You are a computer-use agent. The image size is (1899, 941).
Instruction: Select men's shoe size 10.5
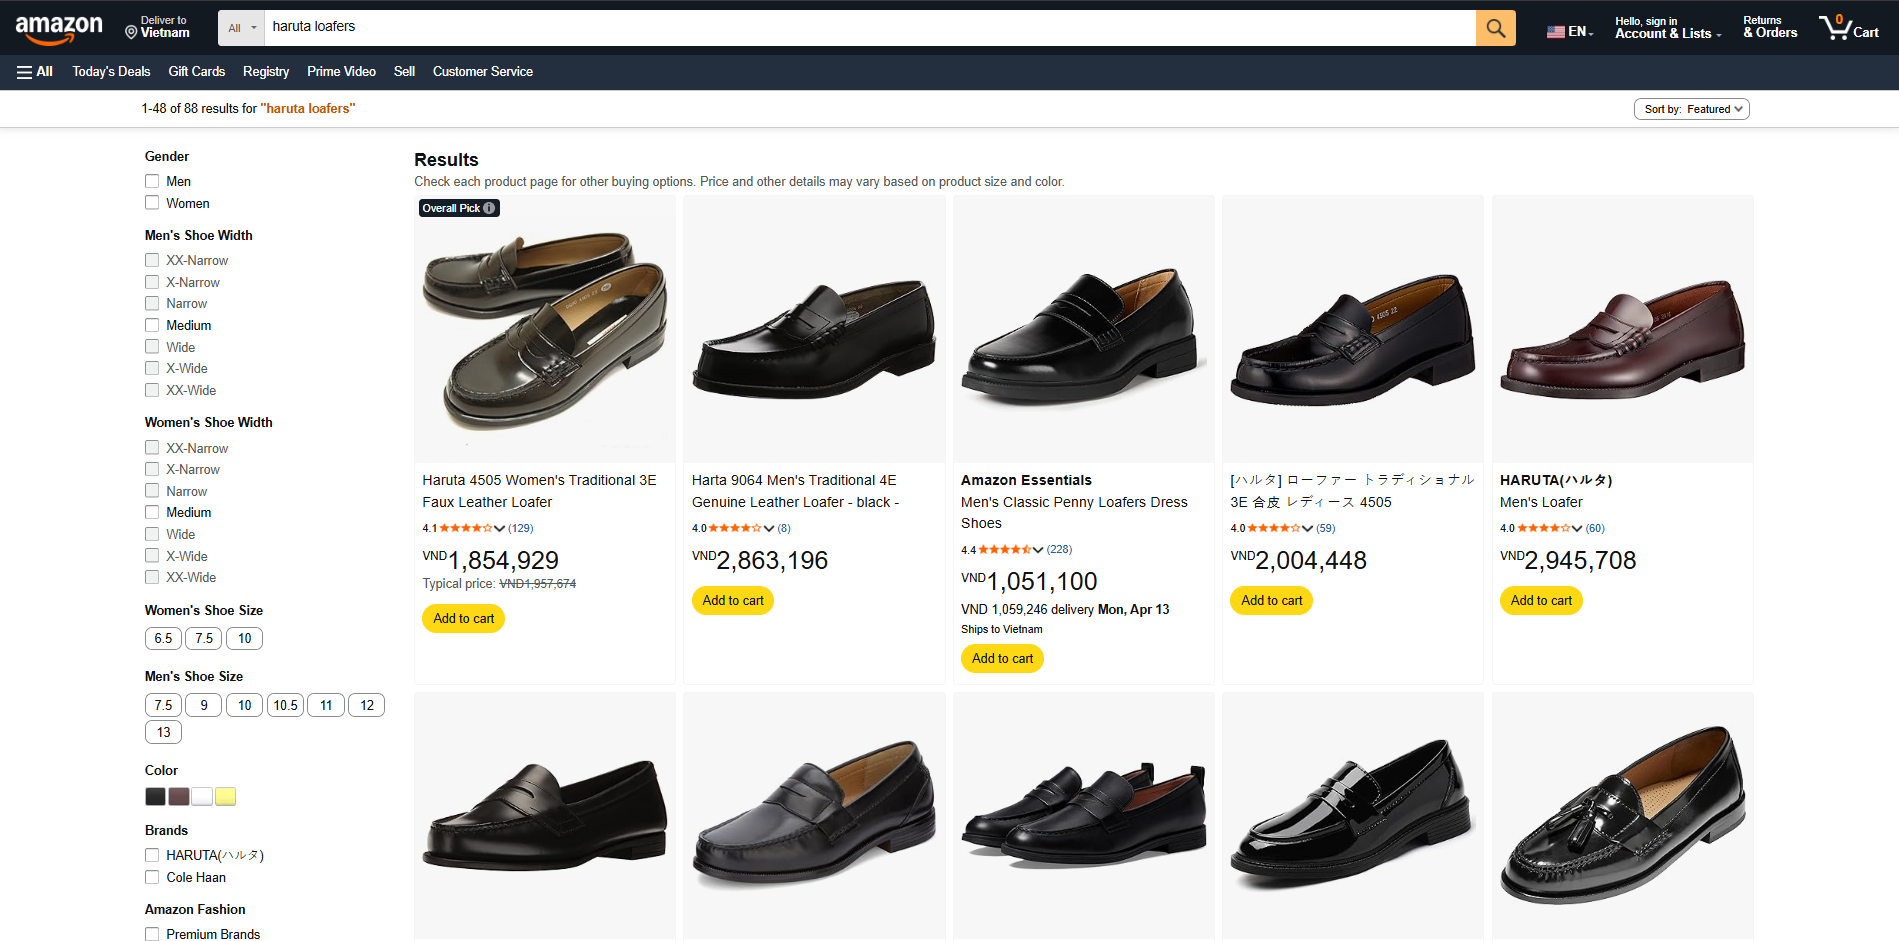(x=284, y=705)
